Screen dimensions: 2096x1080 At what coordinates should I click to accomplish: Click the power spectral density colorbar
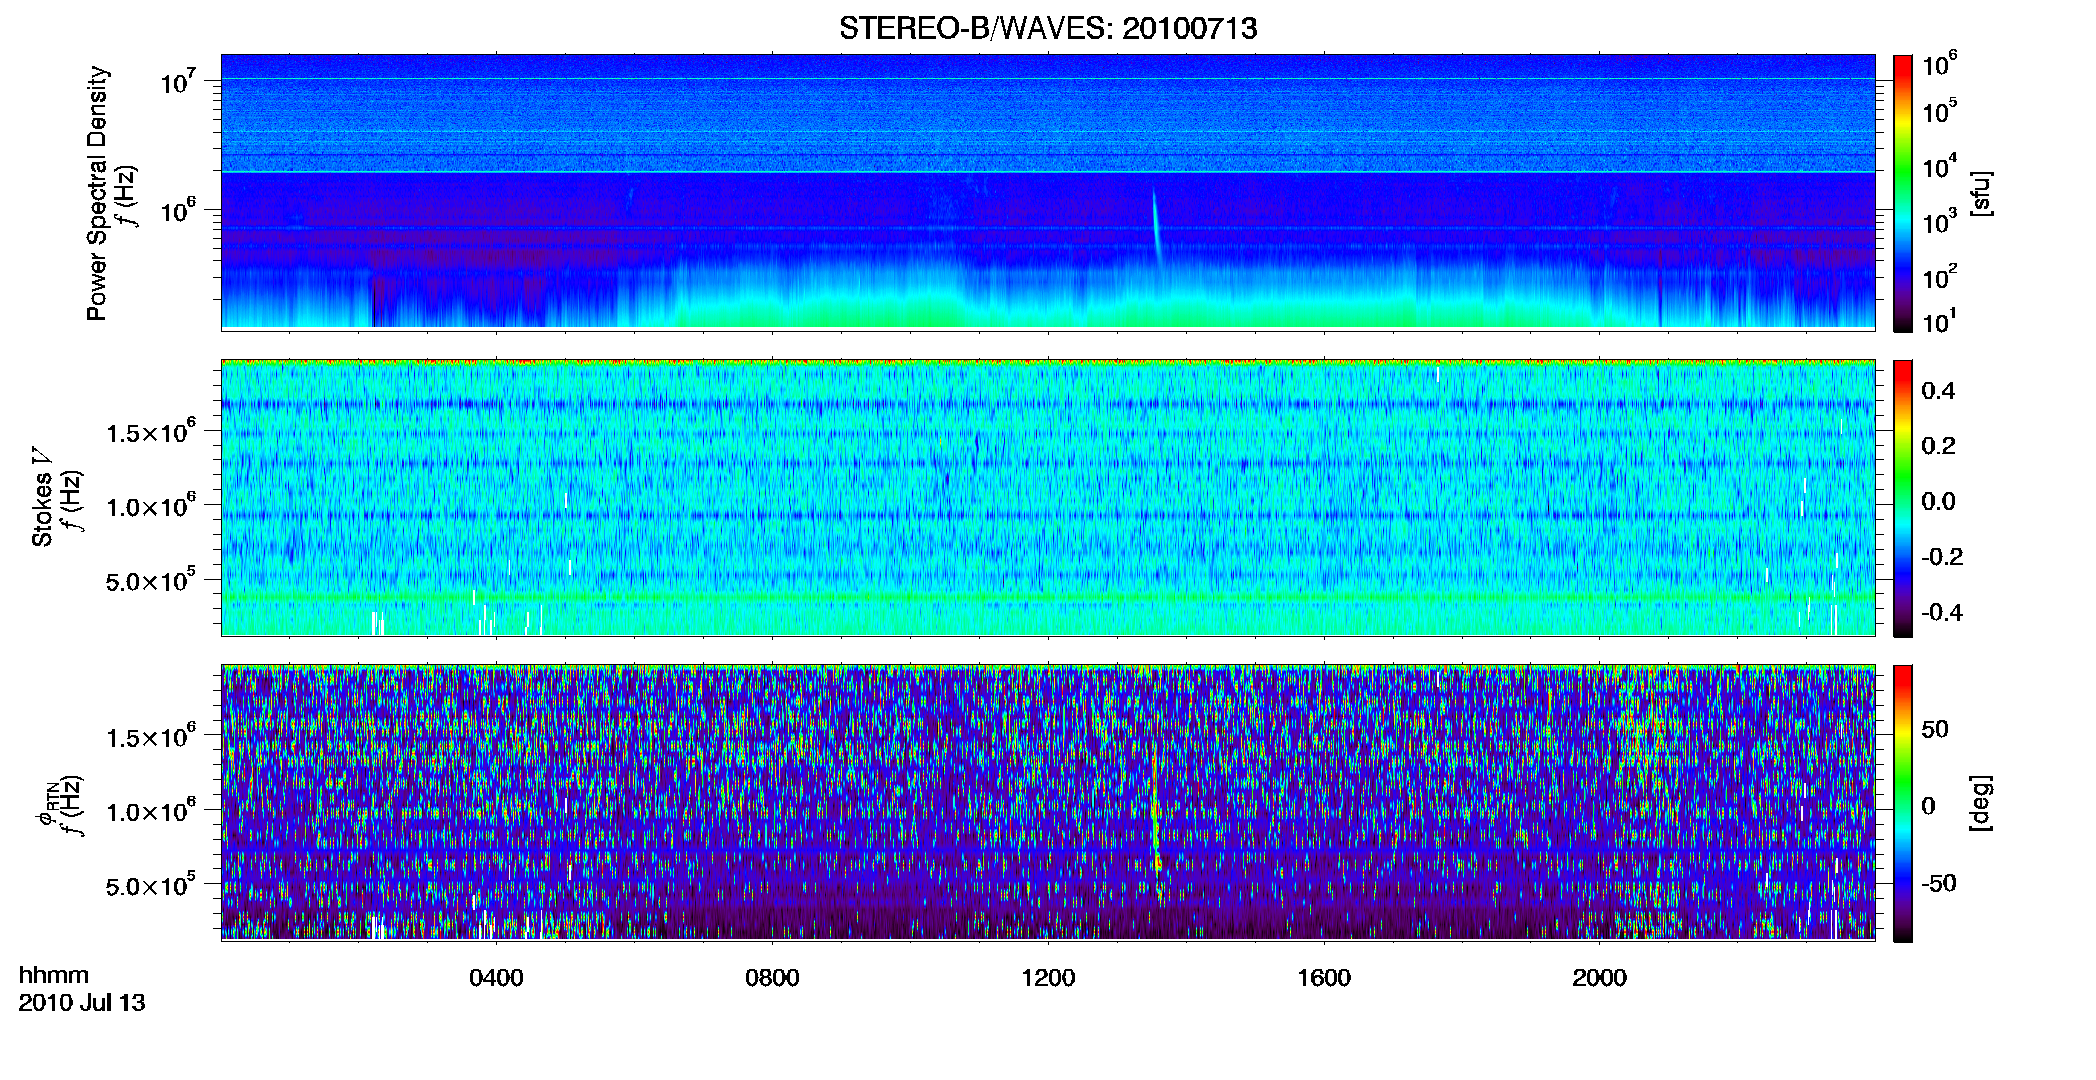pos(1903,193)
